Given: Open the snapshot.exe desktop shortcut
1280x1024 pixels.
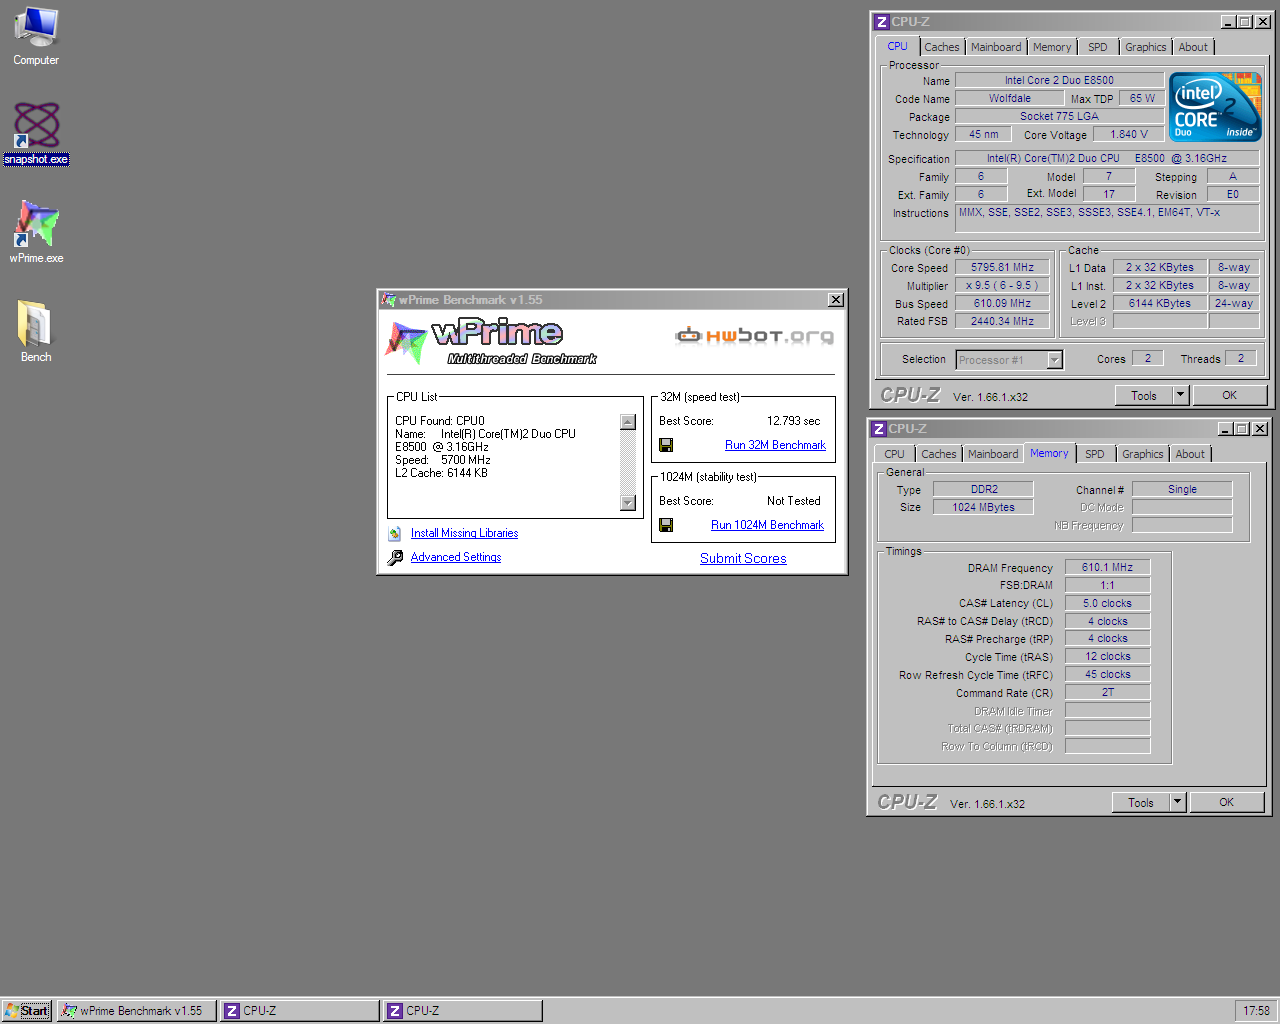Looking at the screenshot, I should [x=36, y=127].
